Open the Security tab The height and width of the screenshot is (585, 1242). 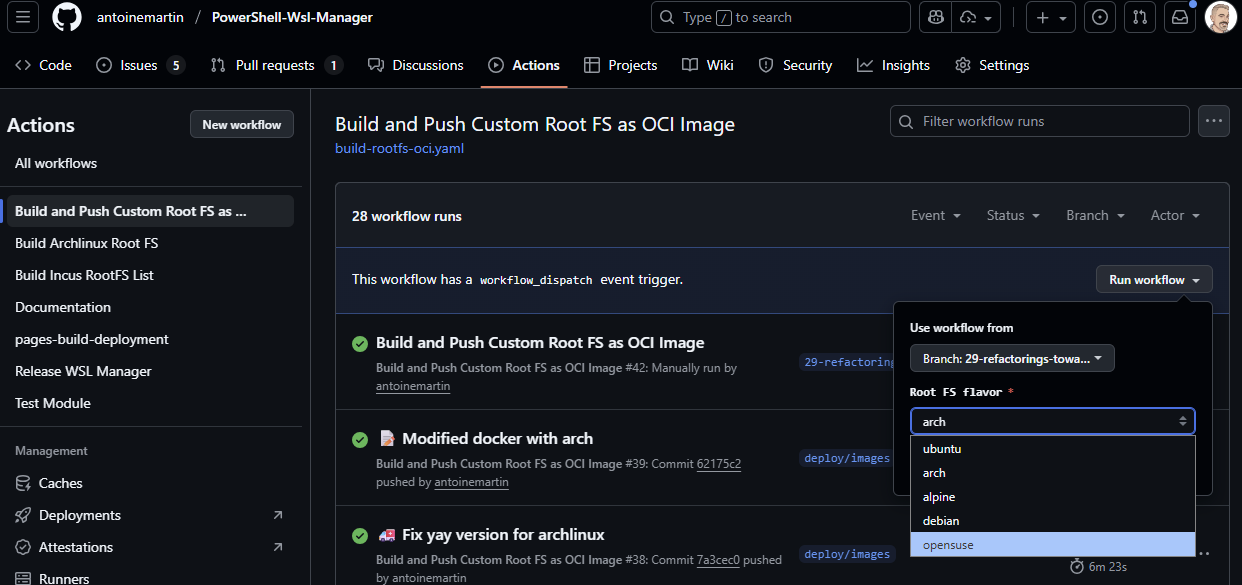coord(795,65)
